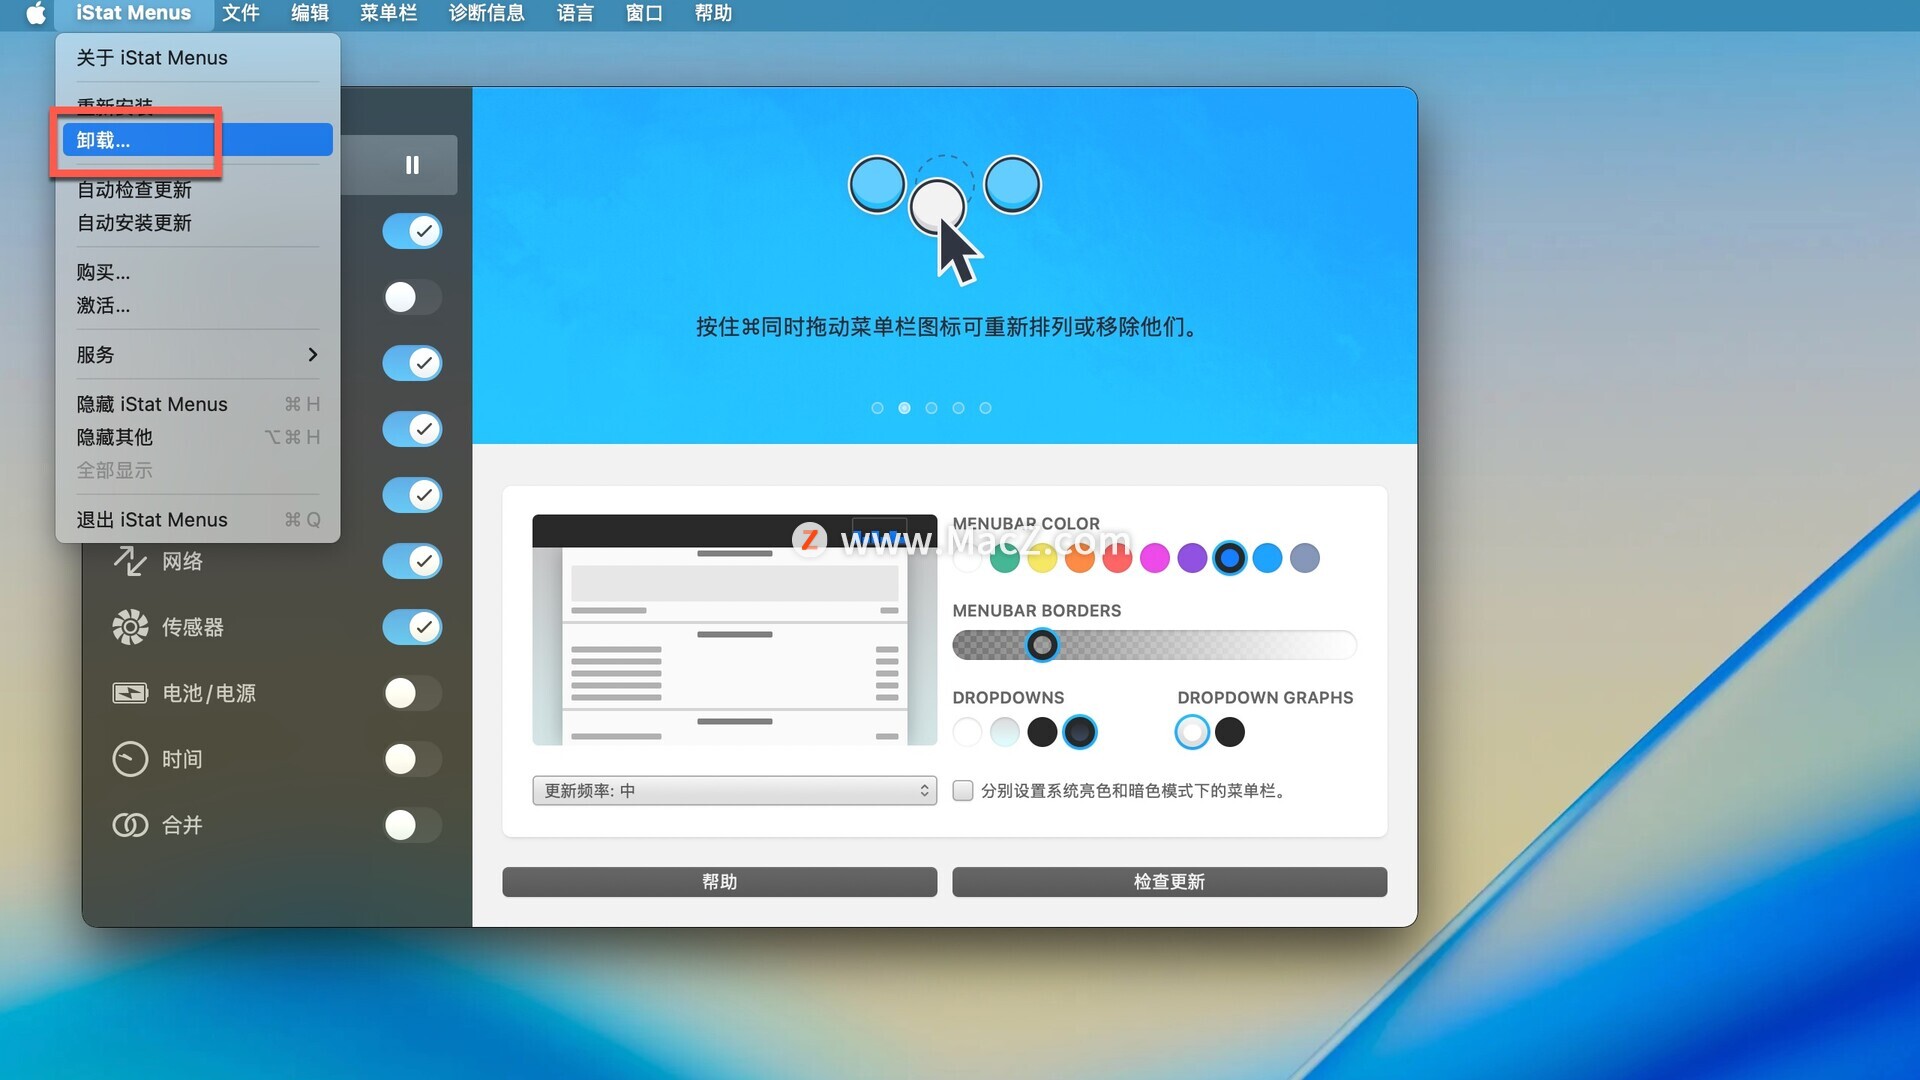Pick the pink menubar color swatch
The image size is (1920, 1080).
(x=1154, y=558)
